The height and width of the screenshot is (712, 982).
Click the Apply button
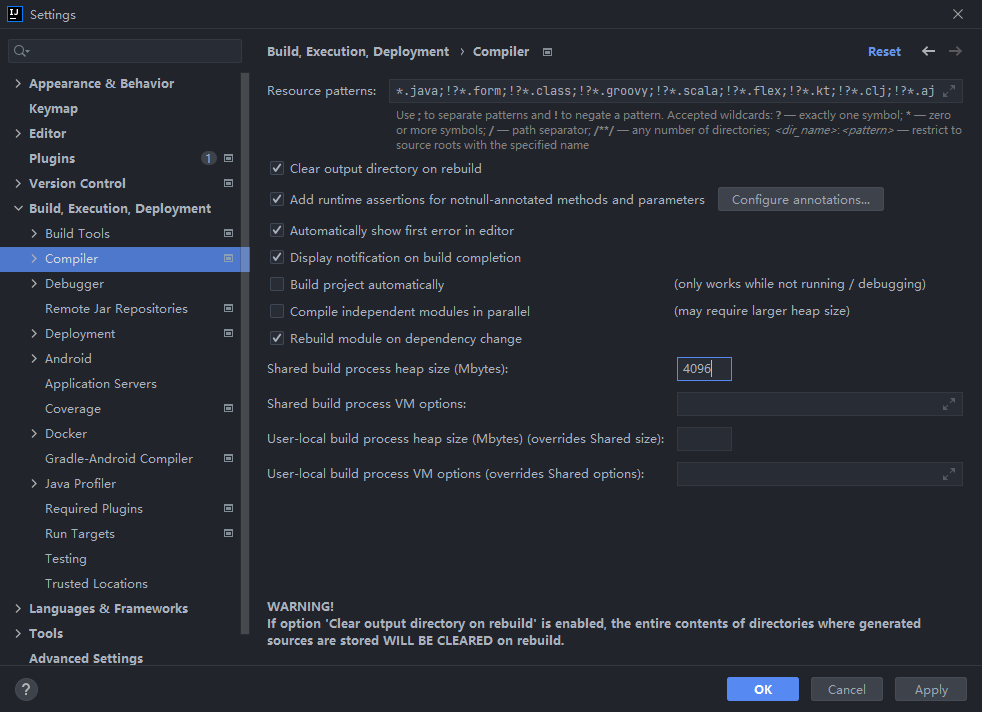tap(931, 689)
